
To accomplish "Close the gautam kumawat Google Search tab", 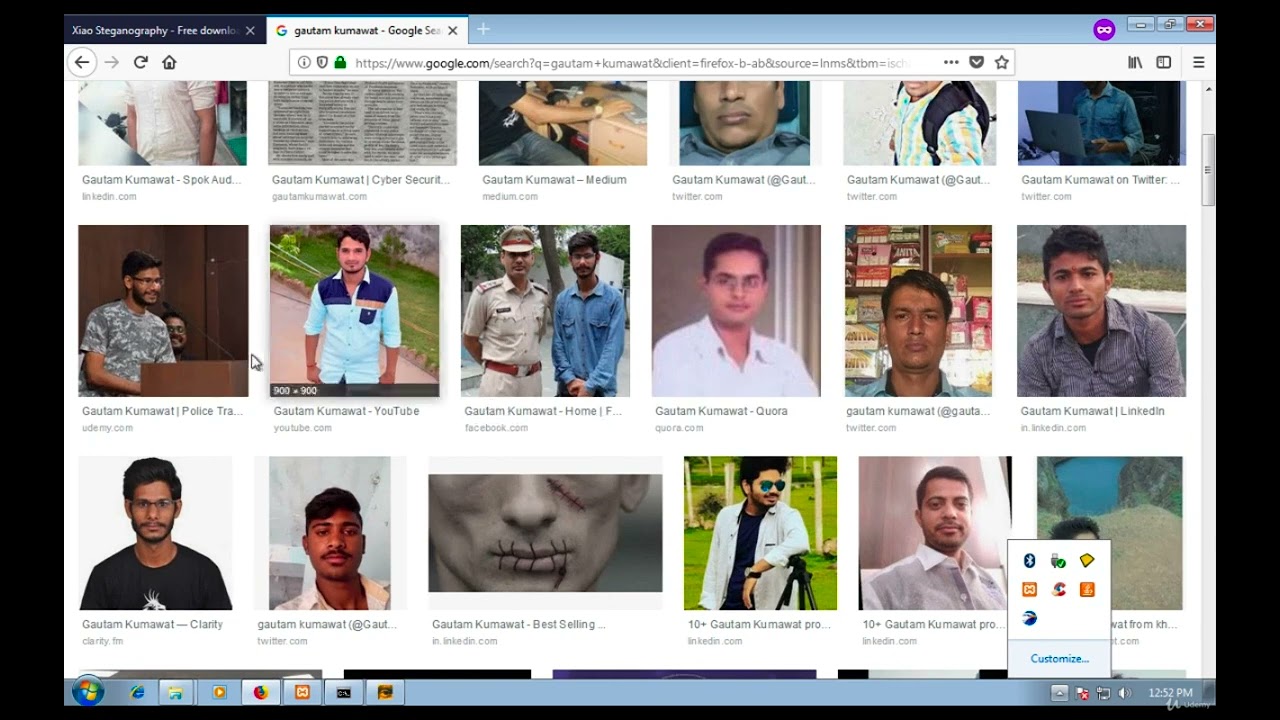I will pos(452,31).
